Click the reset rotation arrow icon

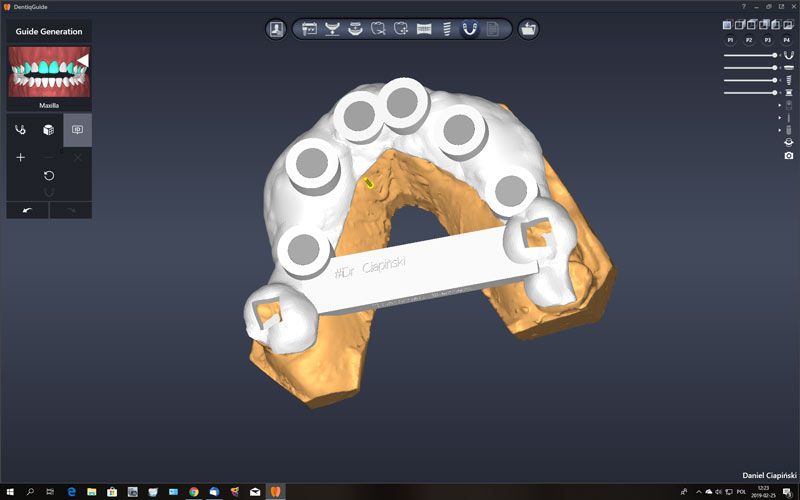point(49,175)
